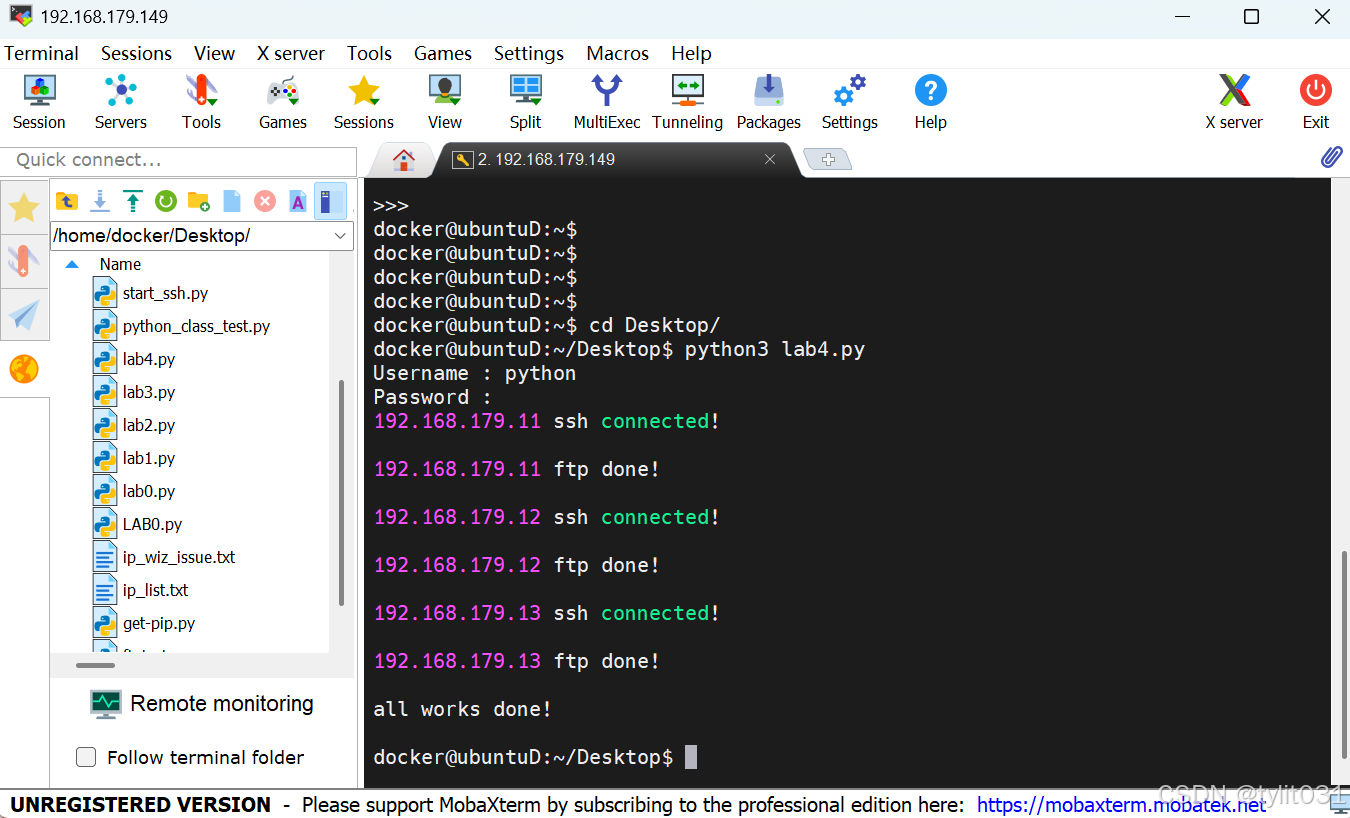The width and height of the screenshot is (1350, 818).
Task: Open the paper plane macros sidebar tab
Action: pos(24,315)
